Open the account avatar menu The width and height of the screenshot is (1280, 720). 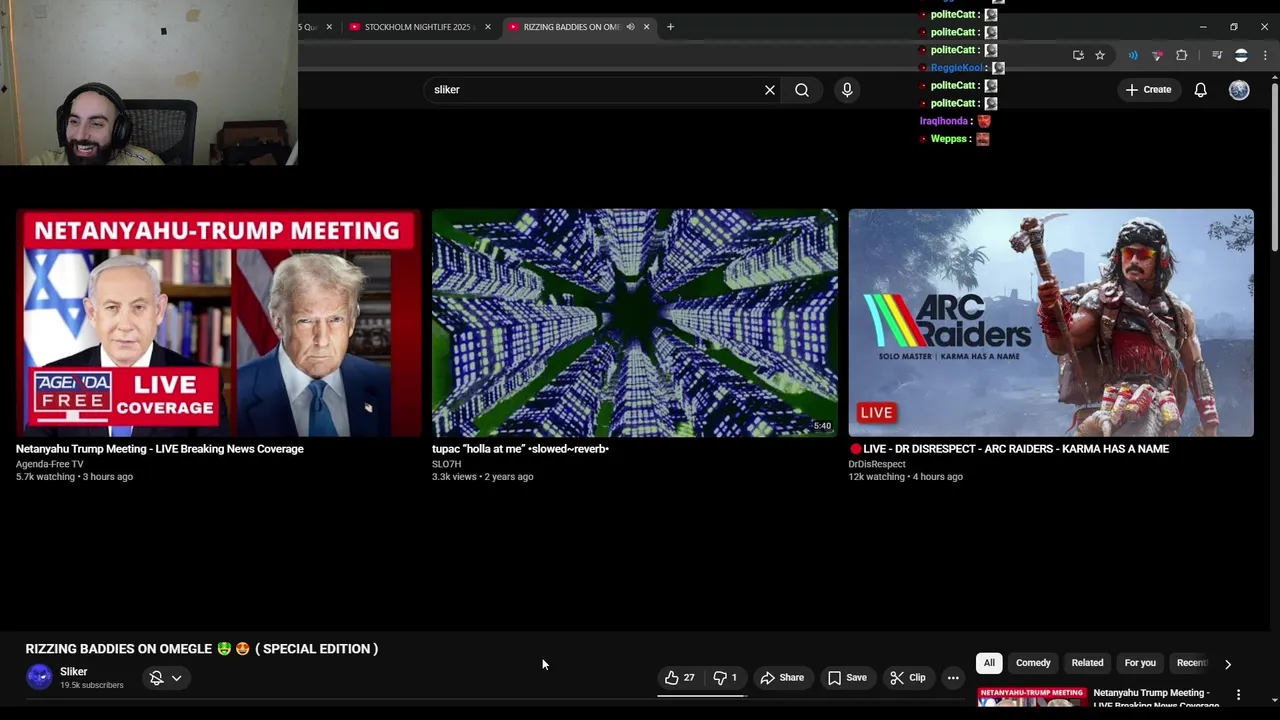pyautogui.click(x=1239, y=90)
